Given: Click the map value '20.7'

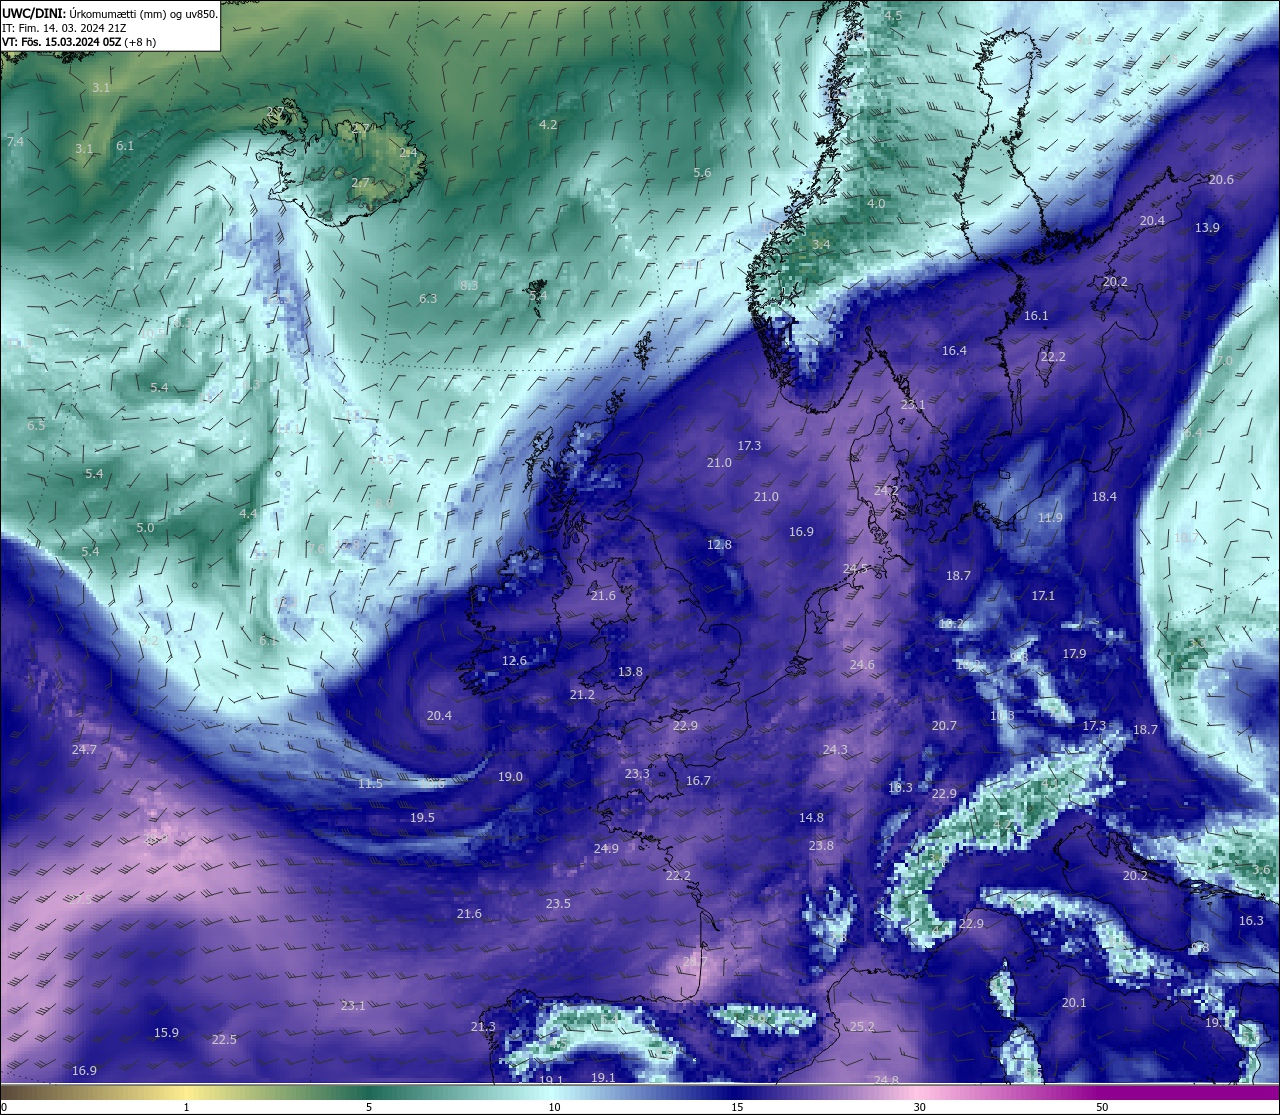Looking at the screenshot, I should (944, 725).
